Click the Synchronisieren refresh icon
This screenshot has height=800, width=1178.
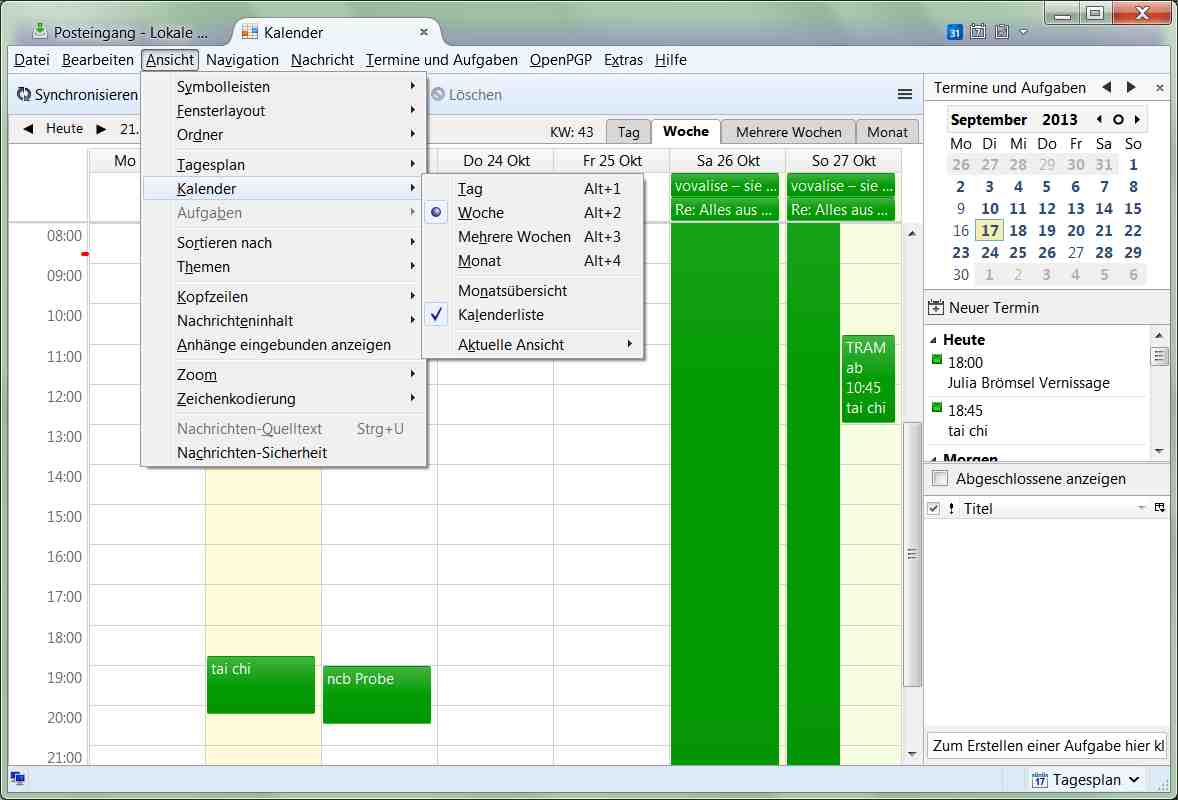coord(24,95)
